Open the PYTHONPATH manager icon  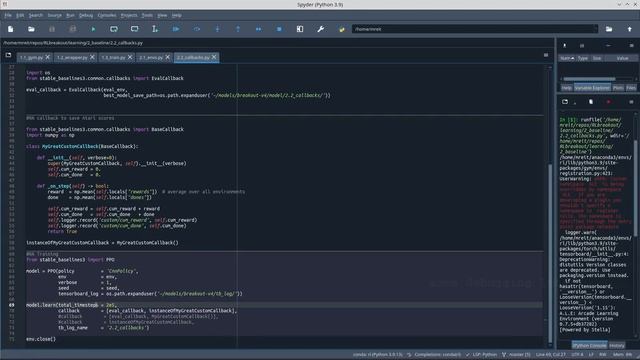point(342,29)
